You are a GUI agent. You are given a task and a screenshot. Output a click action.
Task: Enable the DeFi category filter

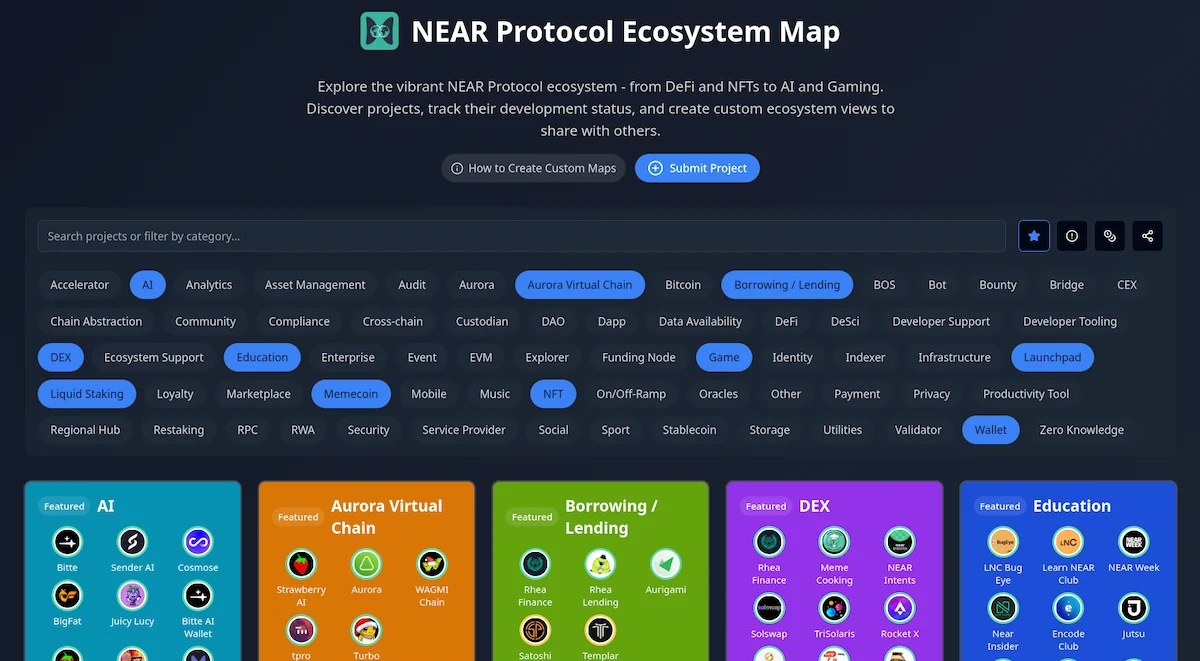pyautogui.click(x=786, y=321)
